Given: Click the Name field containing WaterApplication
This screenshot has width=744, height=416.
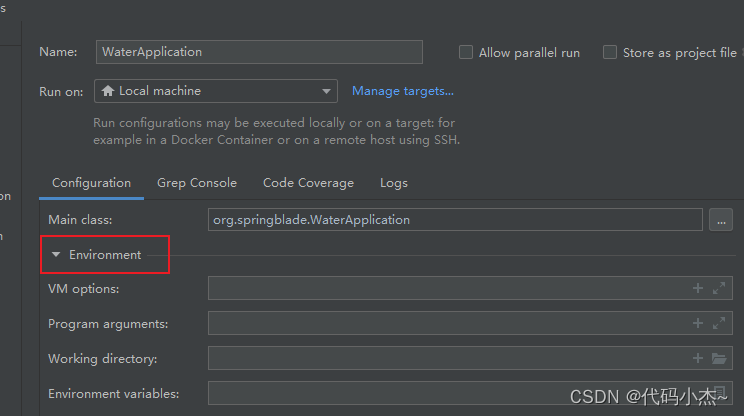Looking at the screenshot, I should (259, 52).
